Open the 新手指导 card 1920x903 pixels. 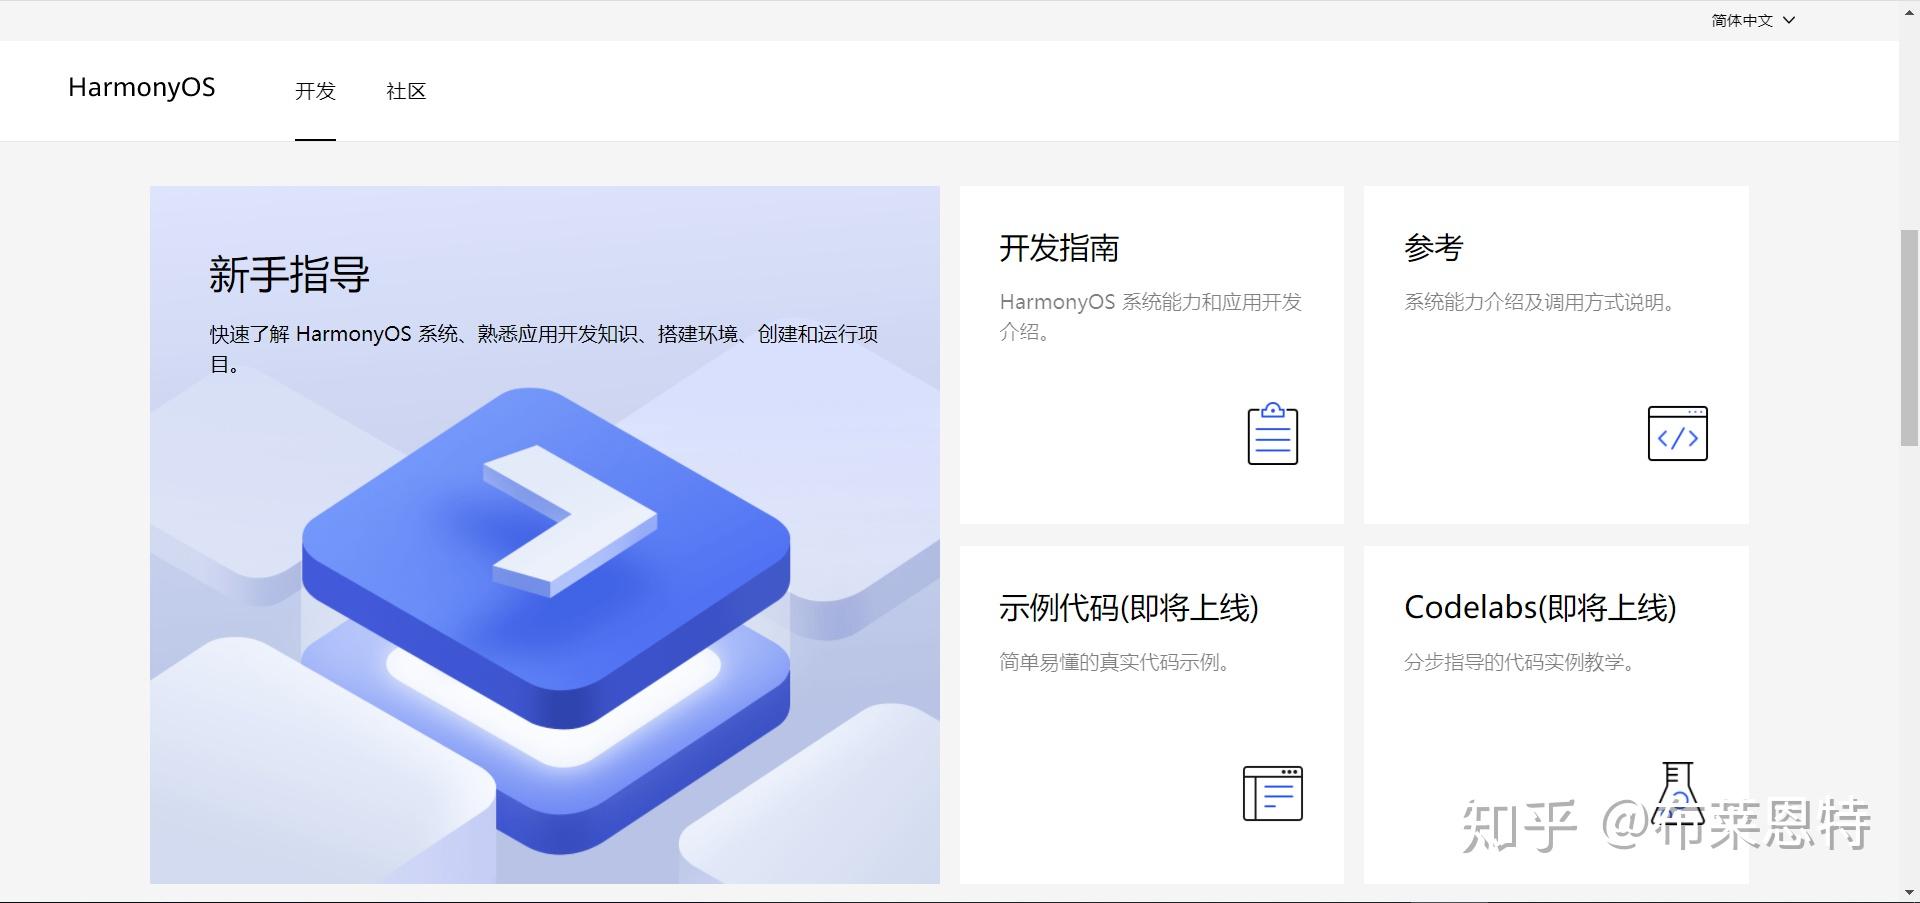click(x=545, y=535)
